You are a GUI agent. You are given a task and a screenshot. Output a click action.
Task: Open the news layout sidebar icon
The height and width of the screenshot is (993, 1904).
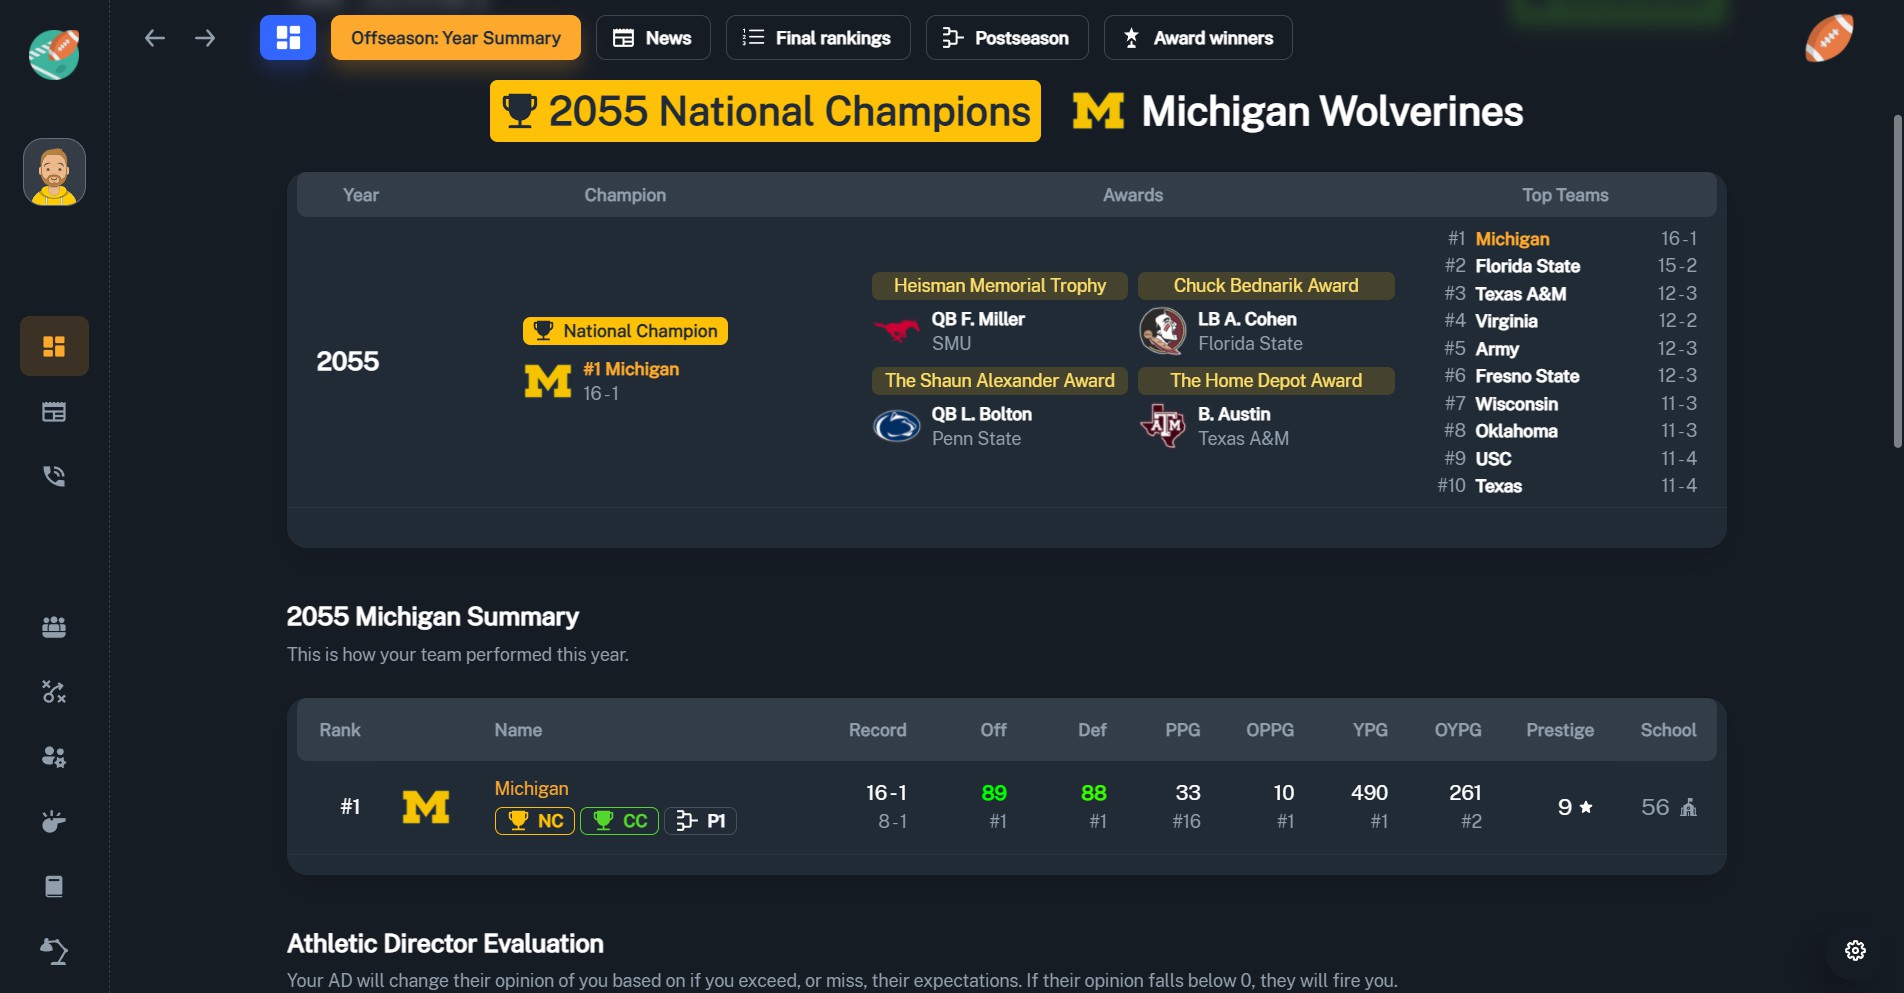click(54, 412)
